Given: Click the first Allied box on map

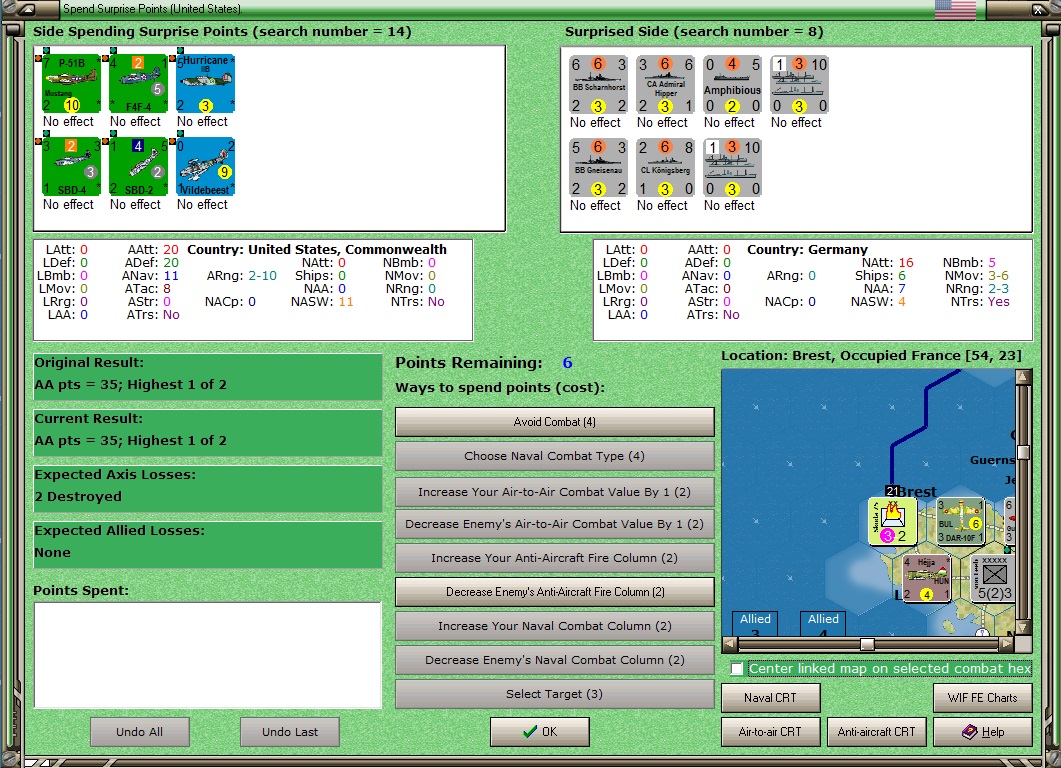Looking at the screenshot, I should point(755,623).
